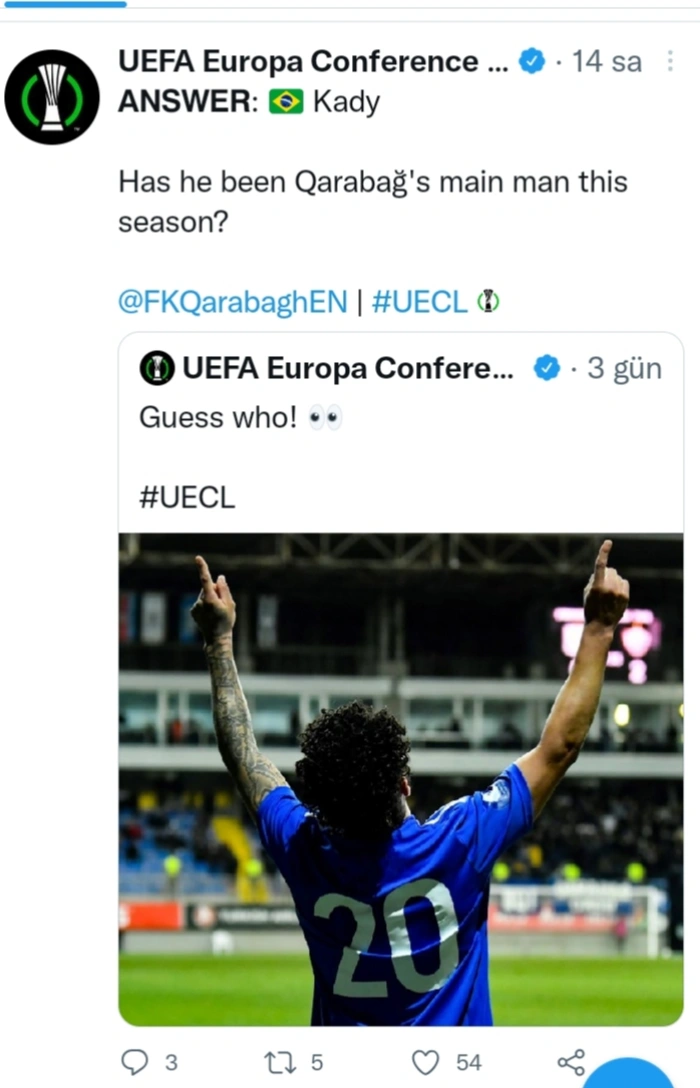The width and height of the screenshot is (700, 1088).
Task: Click the small avatar in the quoted tweet
Action: coord(157,369)
